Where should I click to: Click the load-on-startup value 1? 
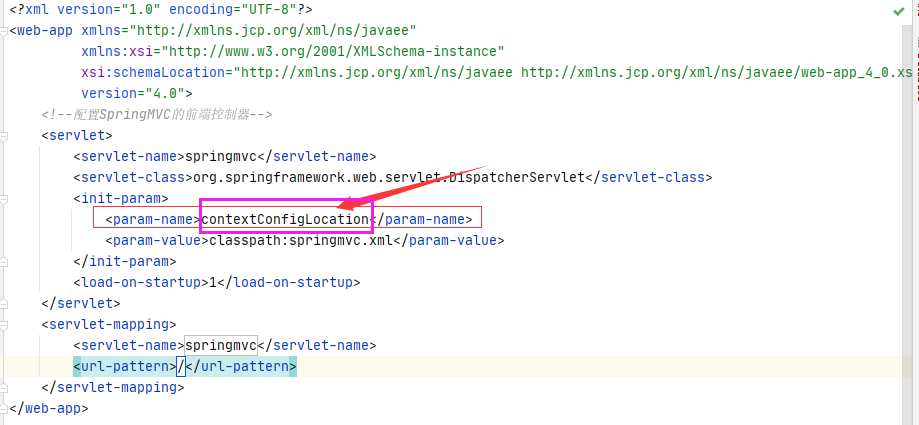click(213, 283)
